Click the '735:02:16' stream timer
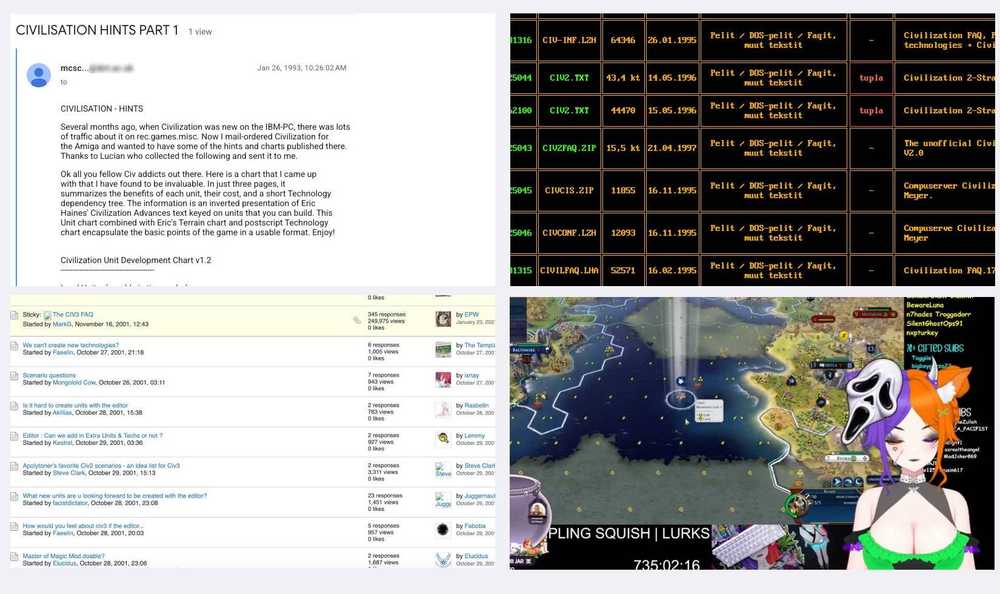This screenshot has height=594, width=1000. tap(666, 564)
